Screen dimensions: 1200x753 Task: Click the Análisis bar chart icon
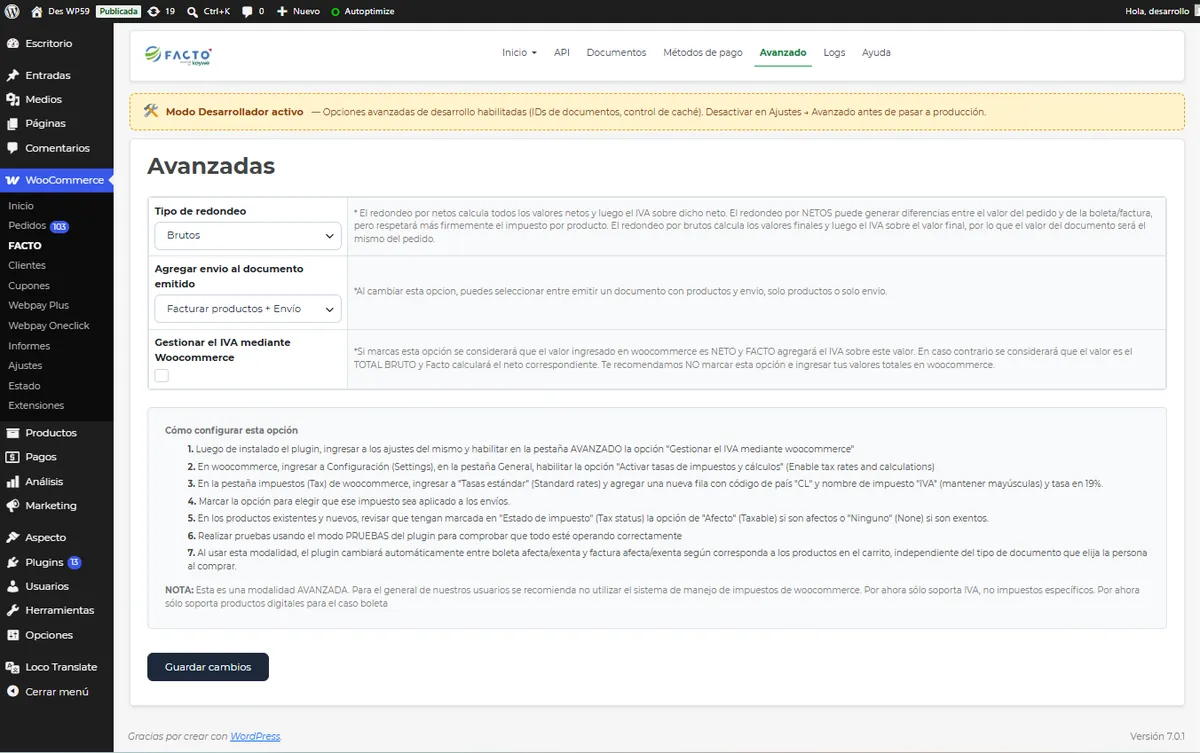tap(13, 481)
